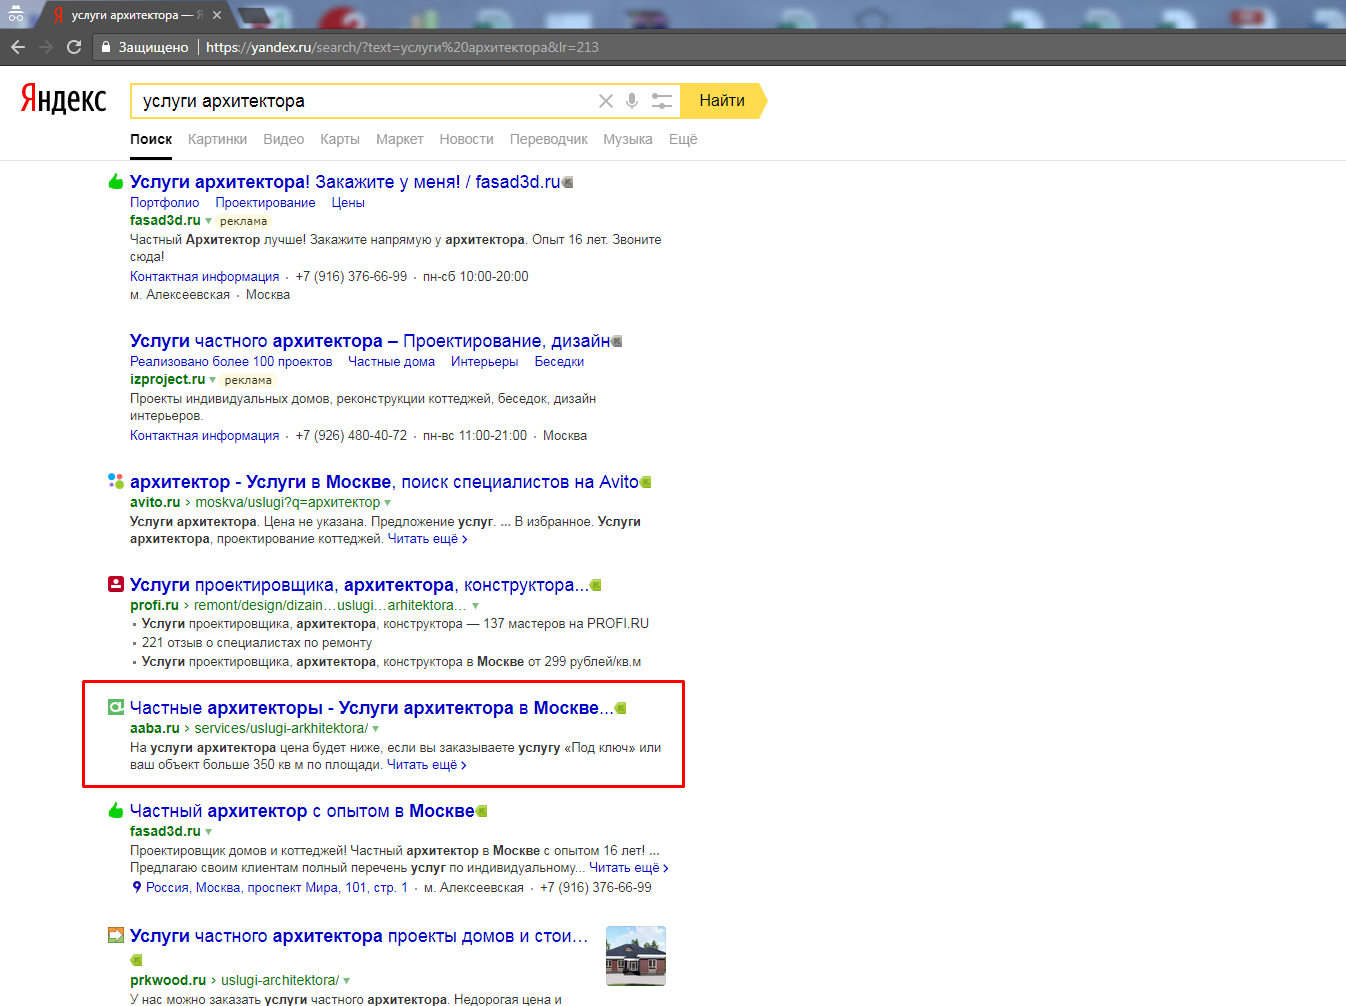Viewport: 1346px width, 1006px height.
Task: Open the 'Ещё' services menu
Action: pos(683,139)
